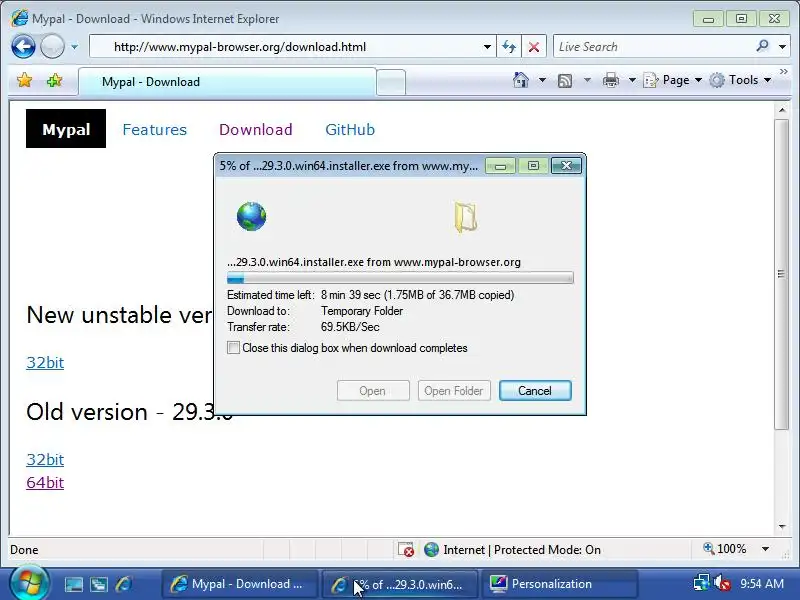The width and height of the screenshot is (800, 600).
Task: Click the Mypal logo link
Action: point(66,129)
